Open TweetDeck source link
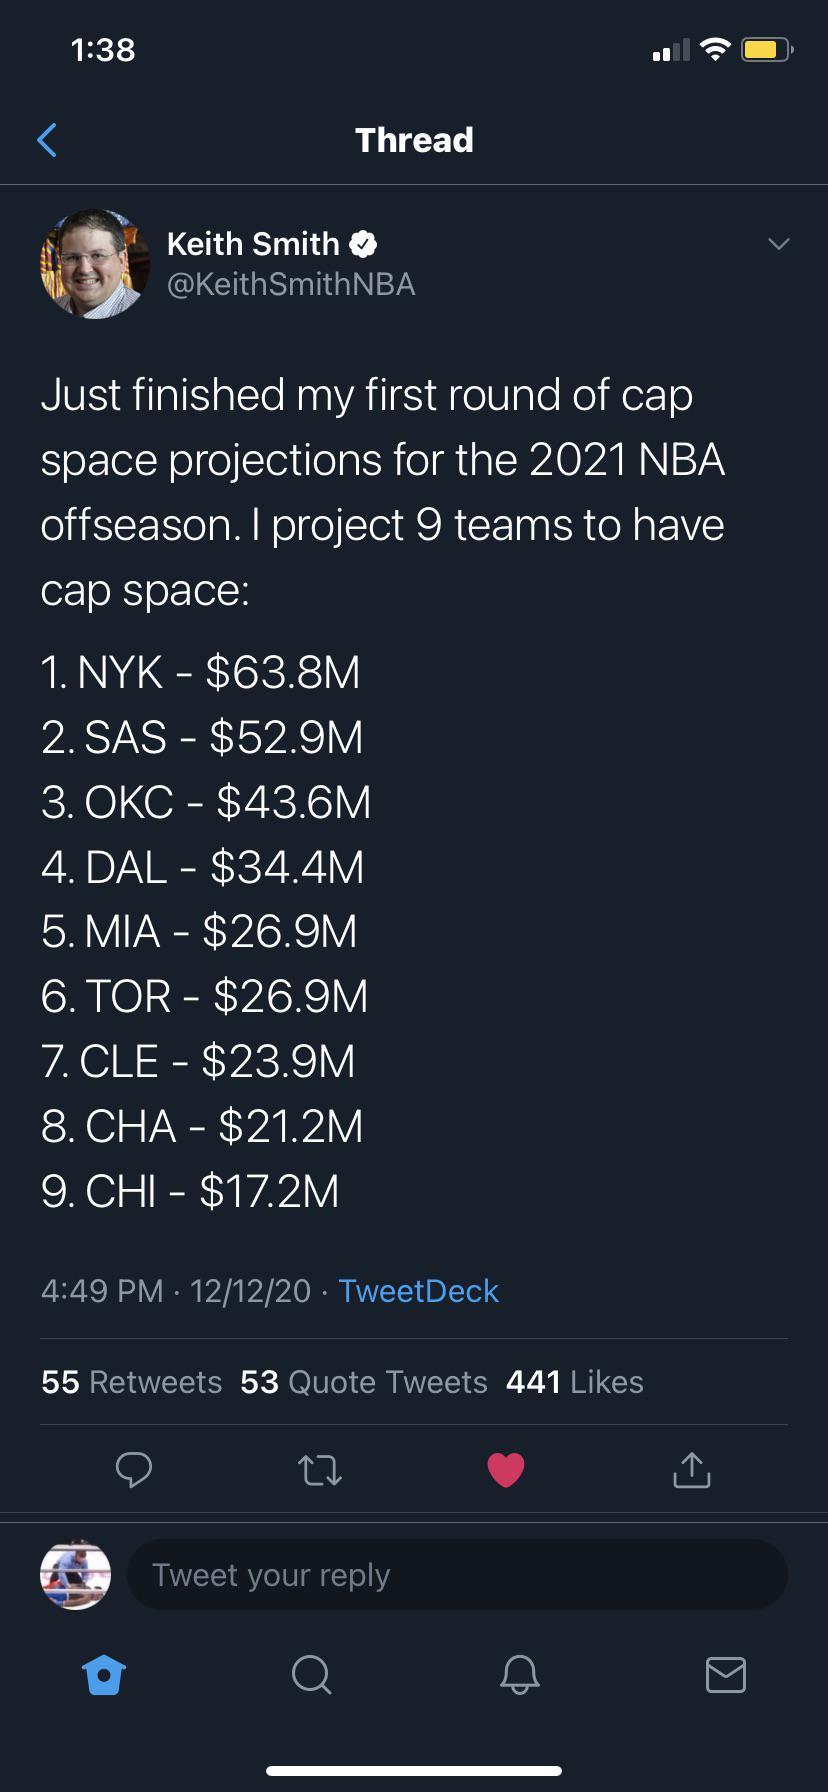The height and width of the screenshot is (1792, 828). [x=417, y=1291]
